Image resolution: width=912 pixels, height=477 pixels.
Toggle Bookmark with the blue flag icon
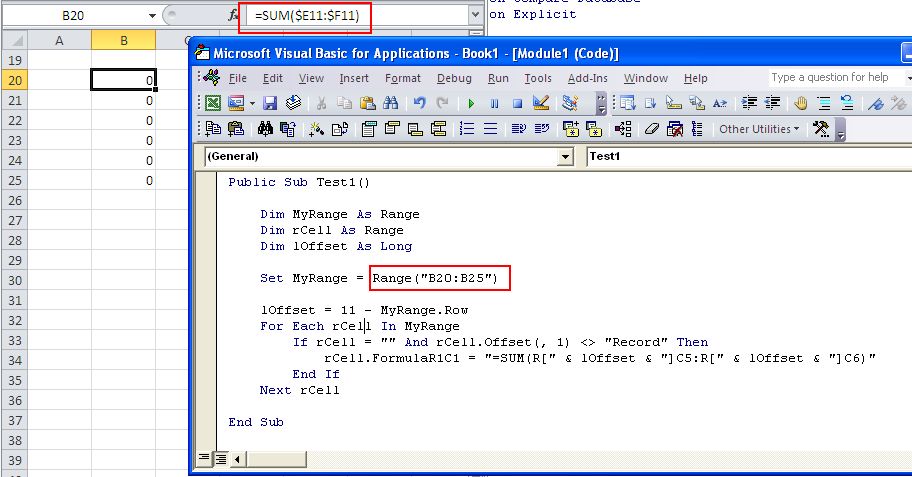[x=875, y=104]
